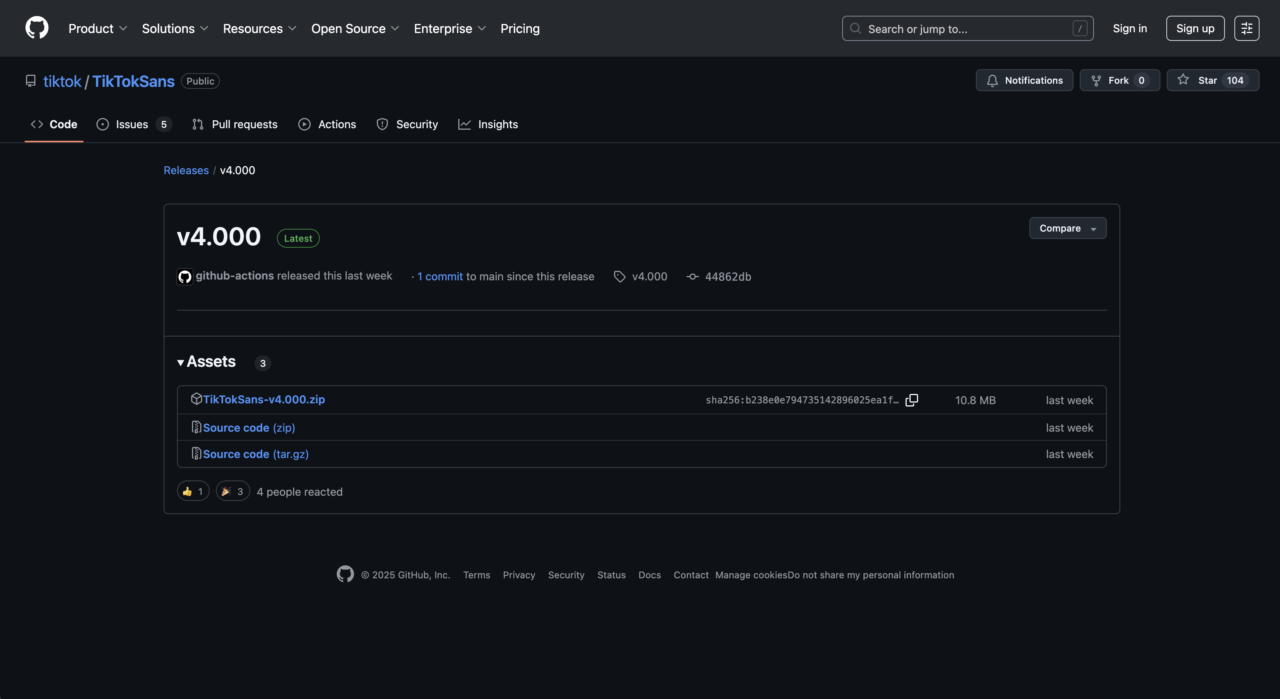Open the tiktok owner link
This screenshot has width=1280, height=699.
coord(62,82)
